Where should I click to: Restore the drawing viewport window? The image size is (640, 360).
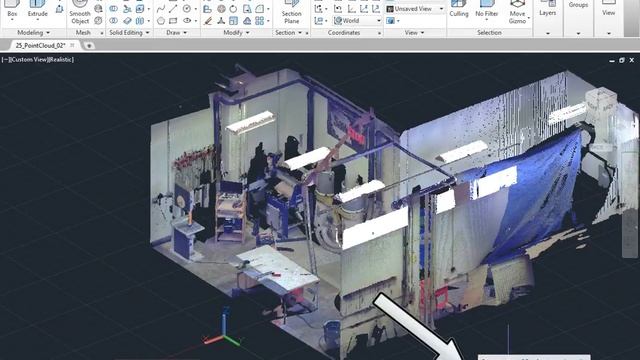[x=622, y=60]
